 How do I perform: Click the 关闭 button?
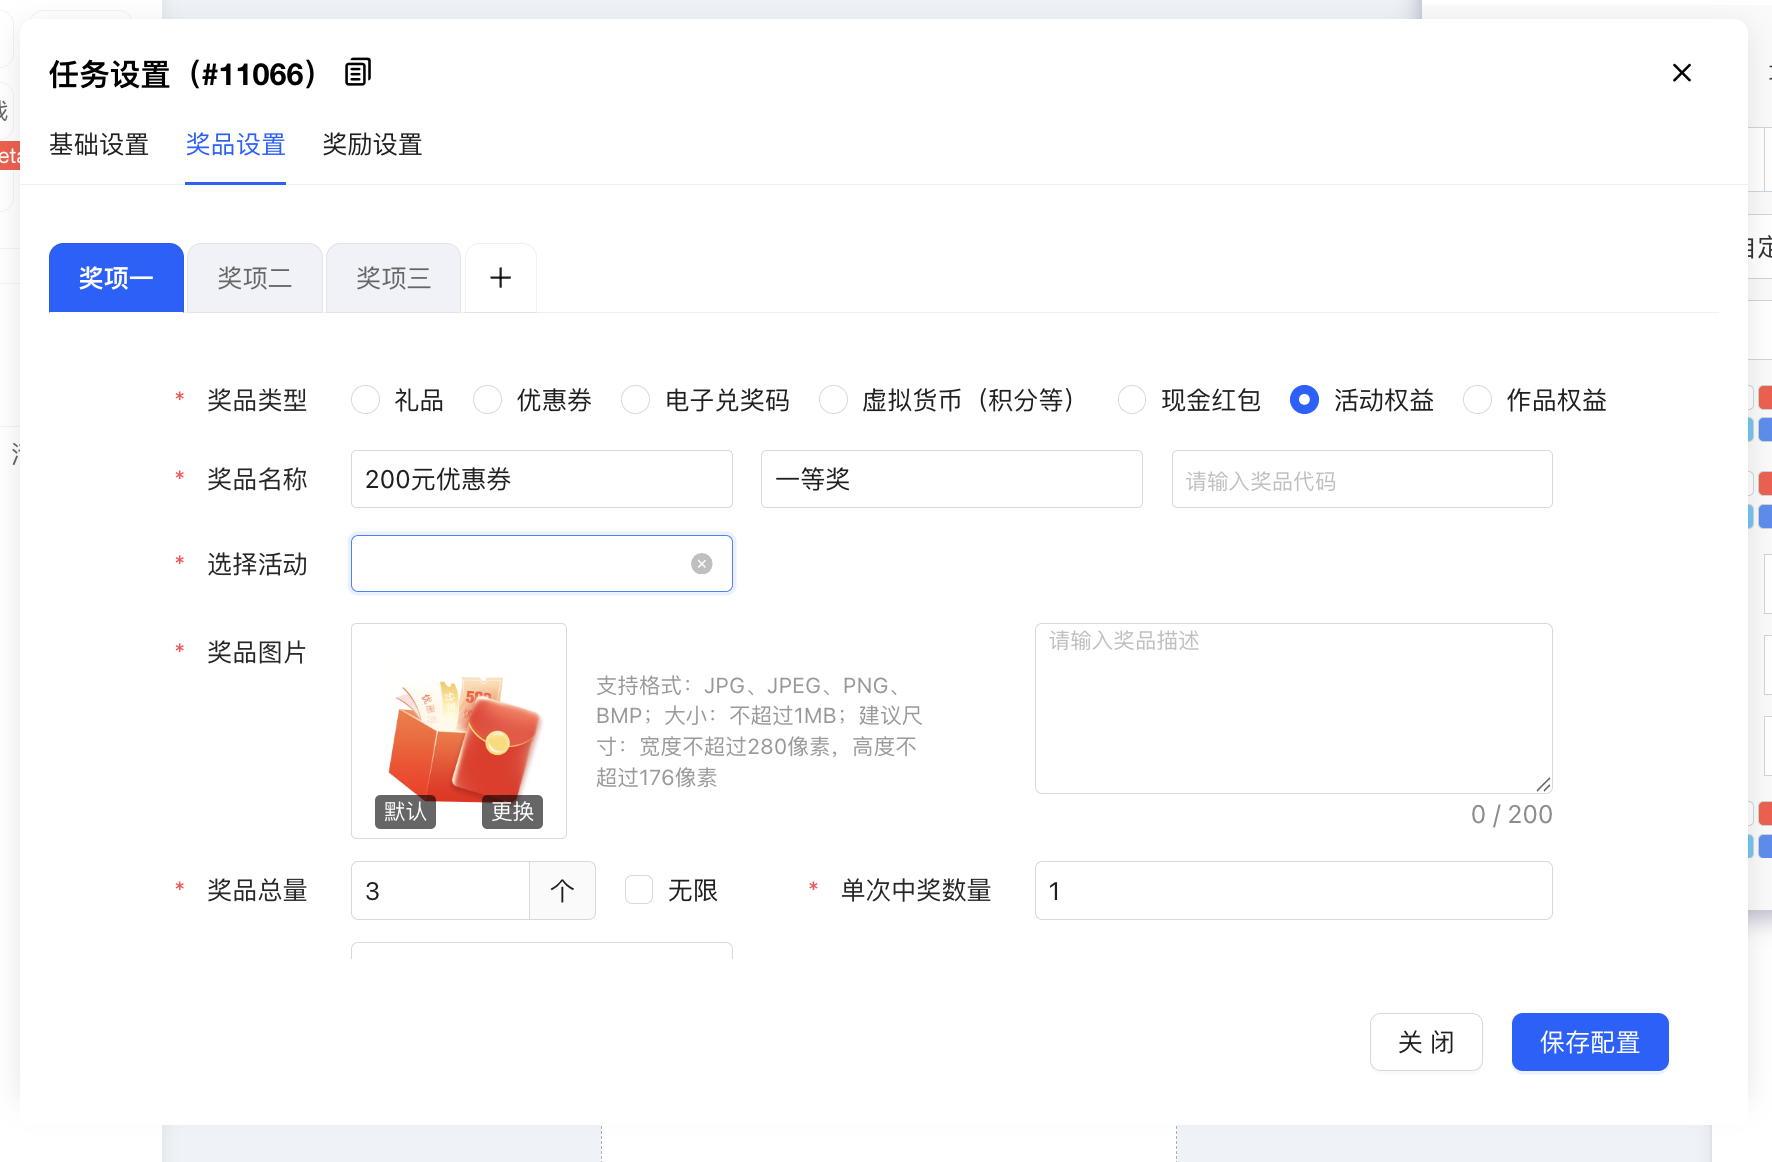coord(1426,1042)
